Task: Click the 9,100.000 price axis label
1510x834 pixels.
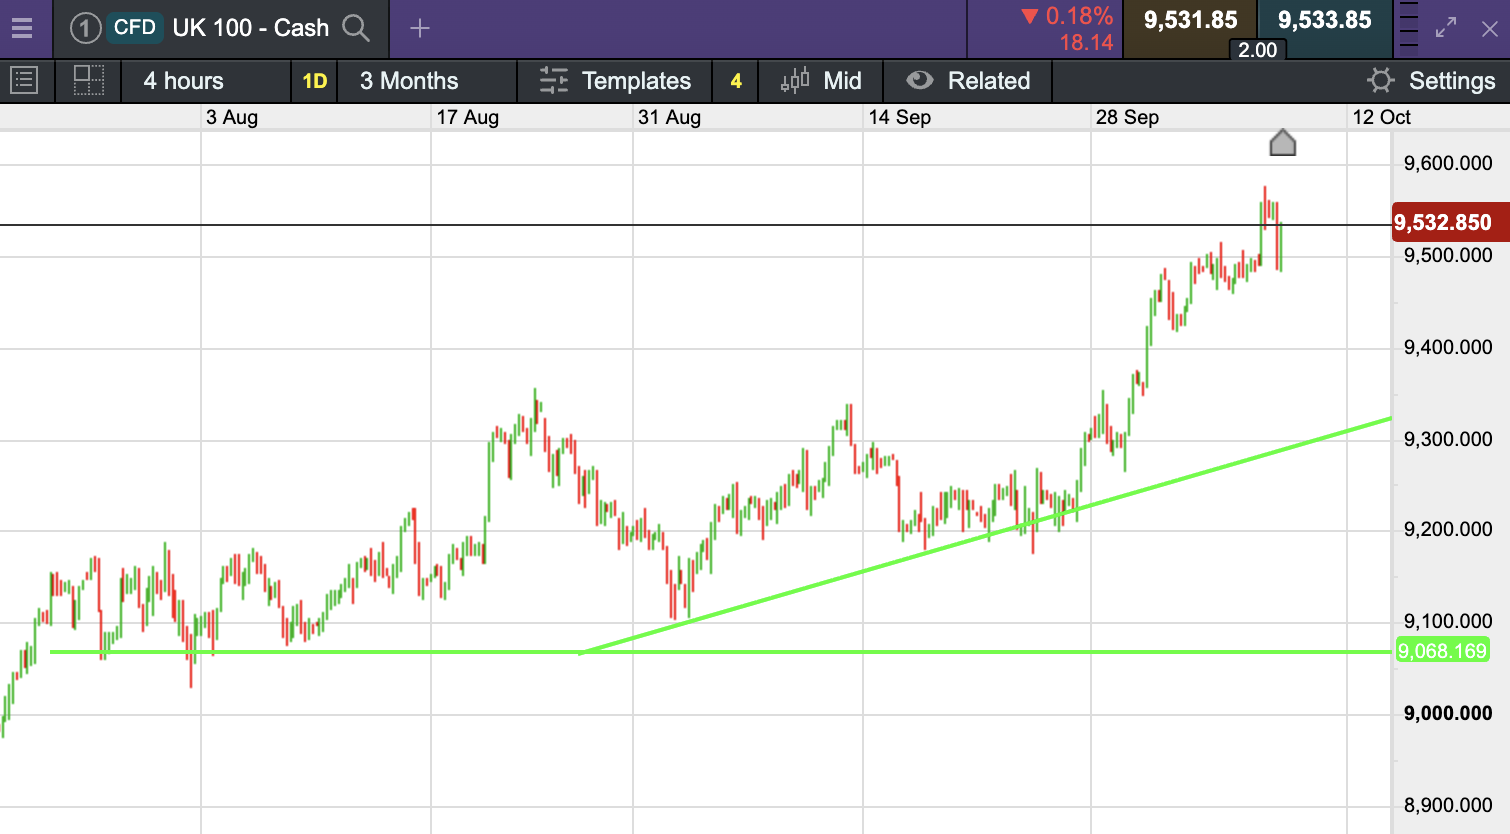Action: coord(1448,621)
